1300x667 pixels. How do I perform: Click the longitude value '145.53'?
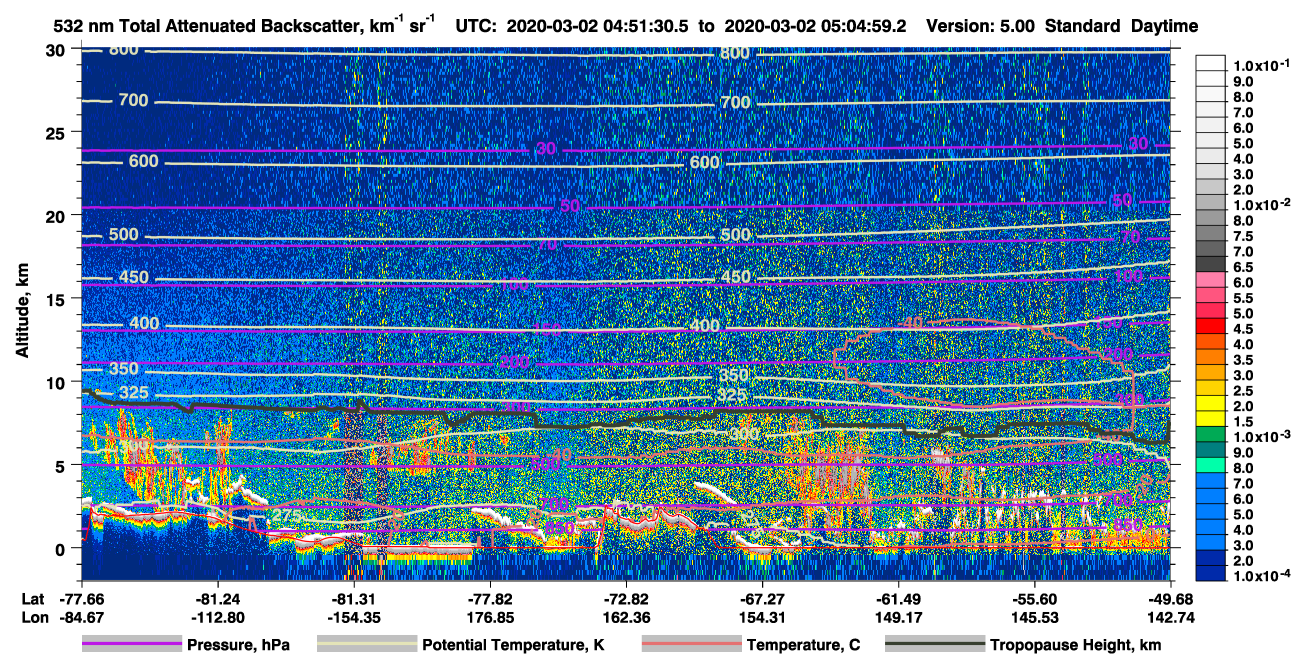click(x=1034, y=617)
